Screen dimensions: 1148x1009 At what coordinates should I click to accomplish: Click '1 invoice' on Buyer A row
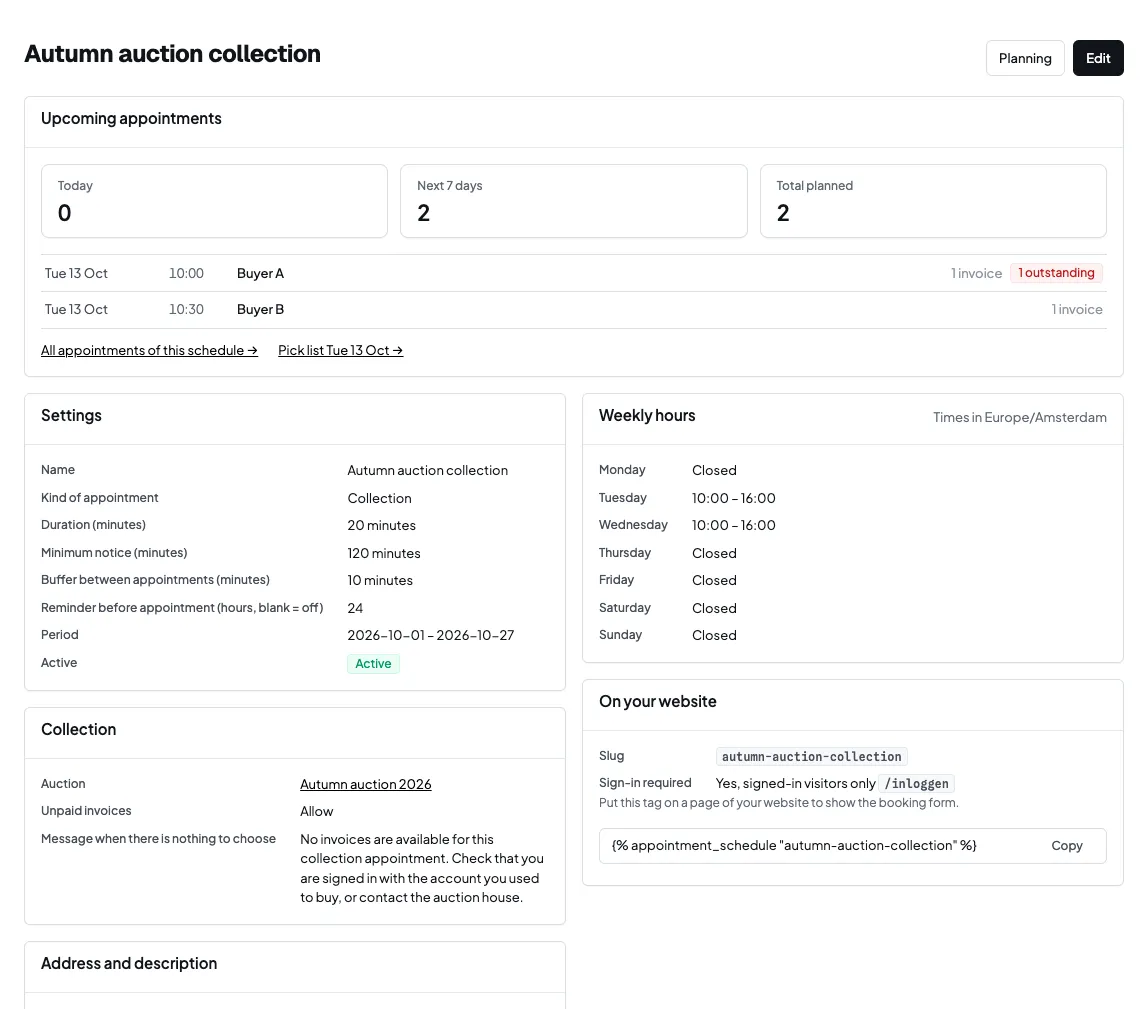(976, 273)
